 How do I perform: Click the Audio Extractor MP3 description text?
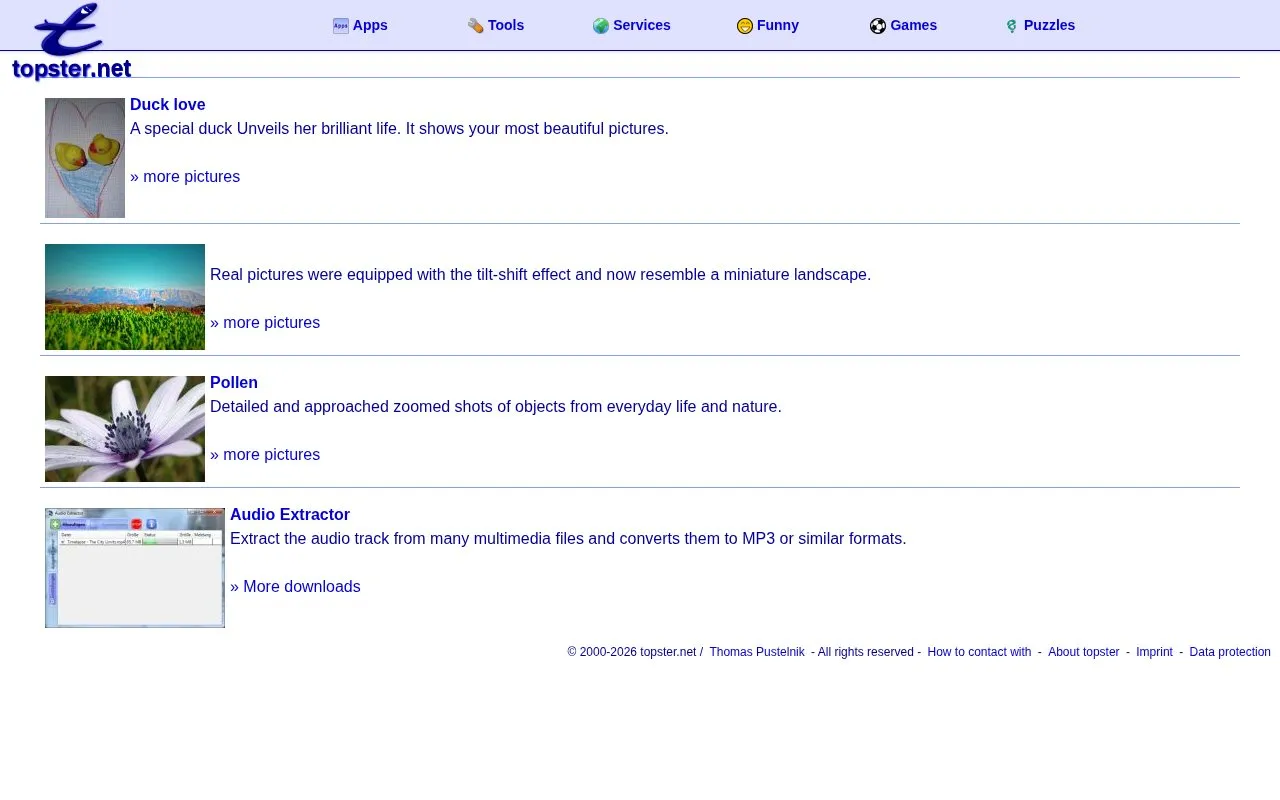tap(568, 538)
